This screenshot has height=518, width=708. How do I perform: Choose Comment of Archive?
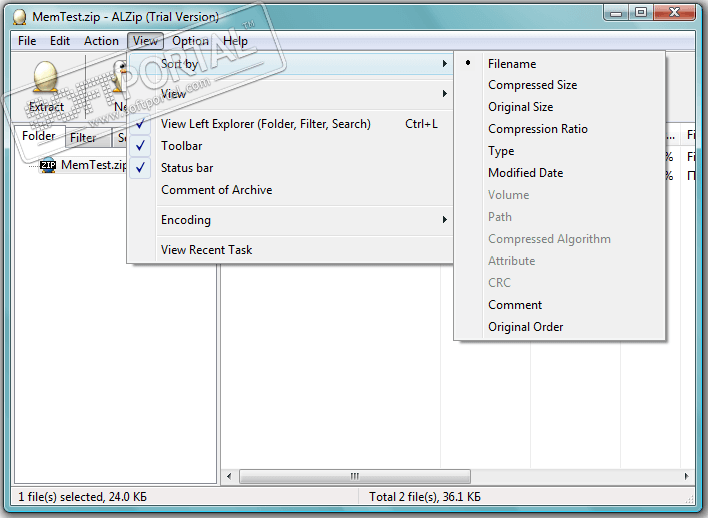(292, 190)
